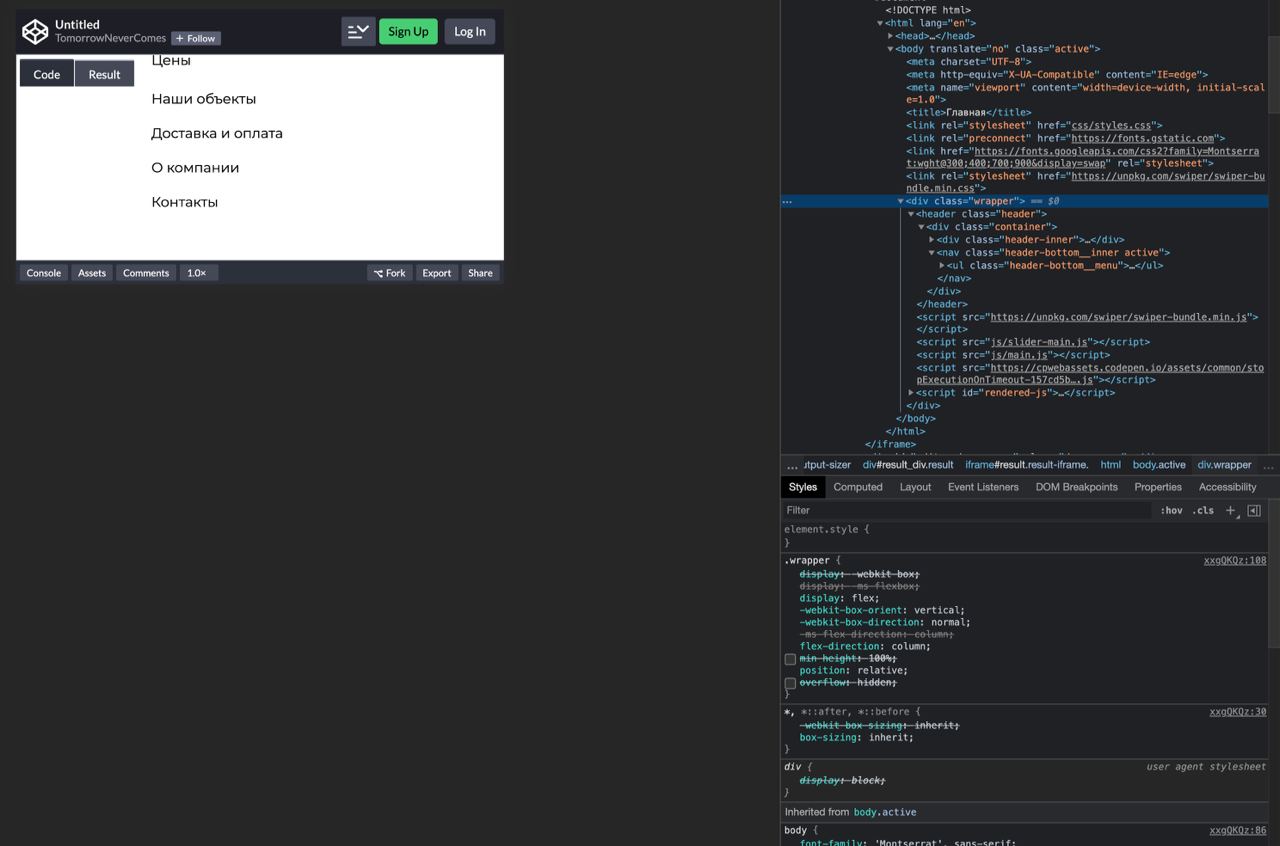Toggle computed styles sidebar pane icon
The width and height of the screenshot is (1280, 846).
point(1254,510)
